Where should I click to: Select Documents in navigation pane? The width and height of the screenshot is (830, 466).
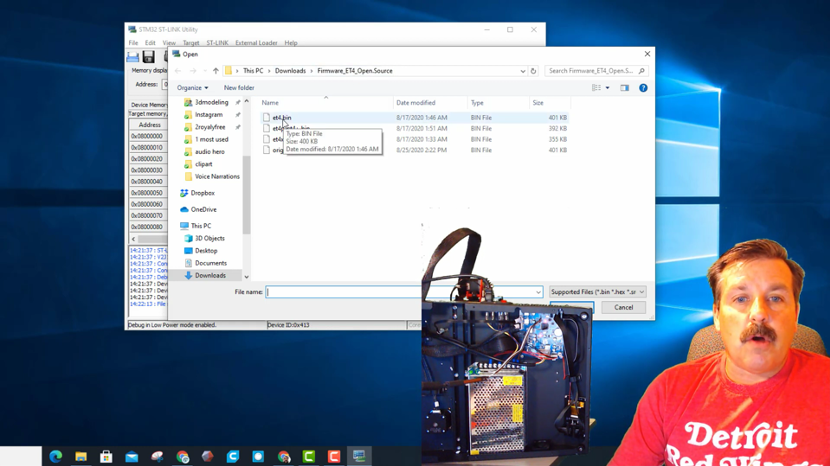211,263
